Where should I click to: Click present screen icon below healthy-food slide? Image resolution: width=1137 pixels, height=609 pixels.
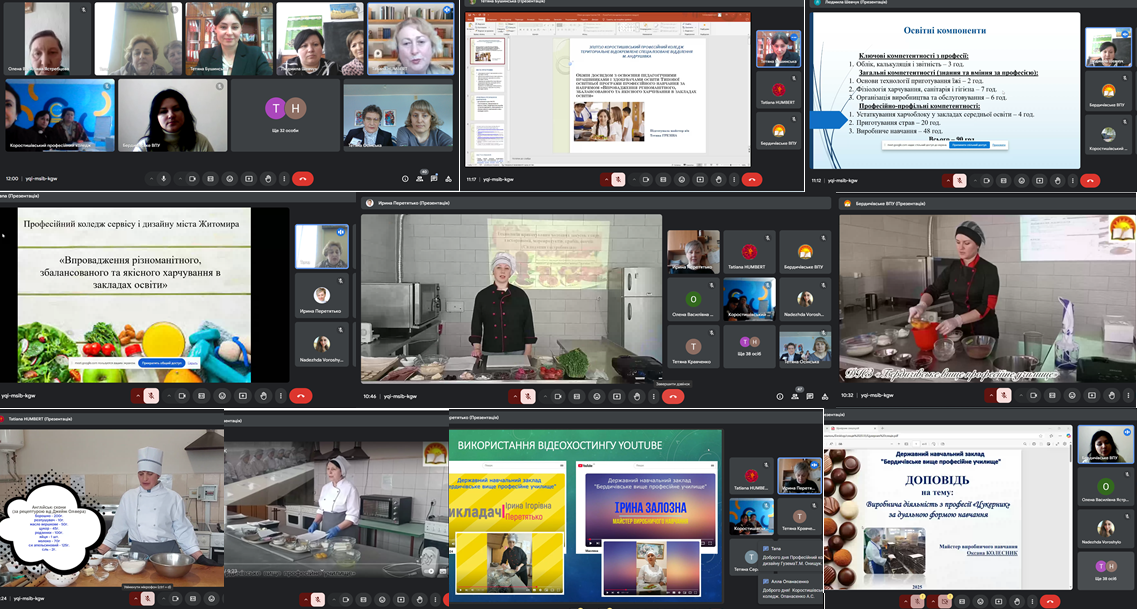coord(245,396)
